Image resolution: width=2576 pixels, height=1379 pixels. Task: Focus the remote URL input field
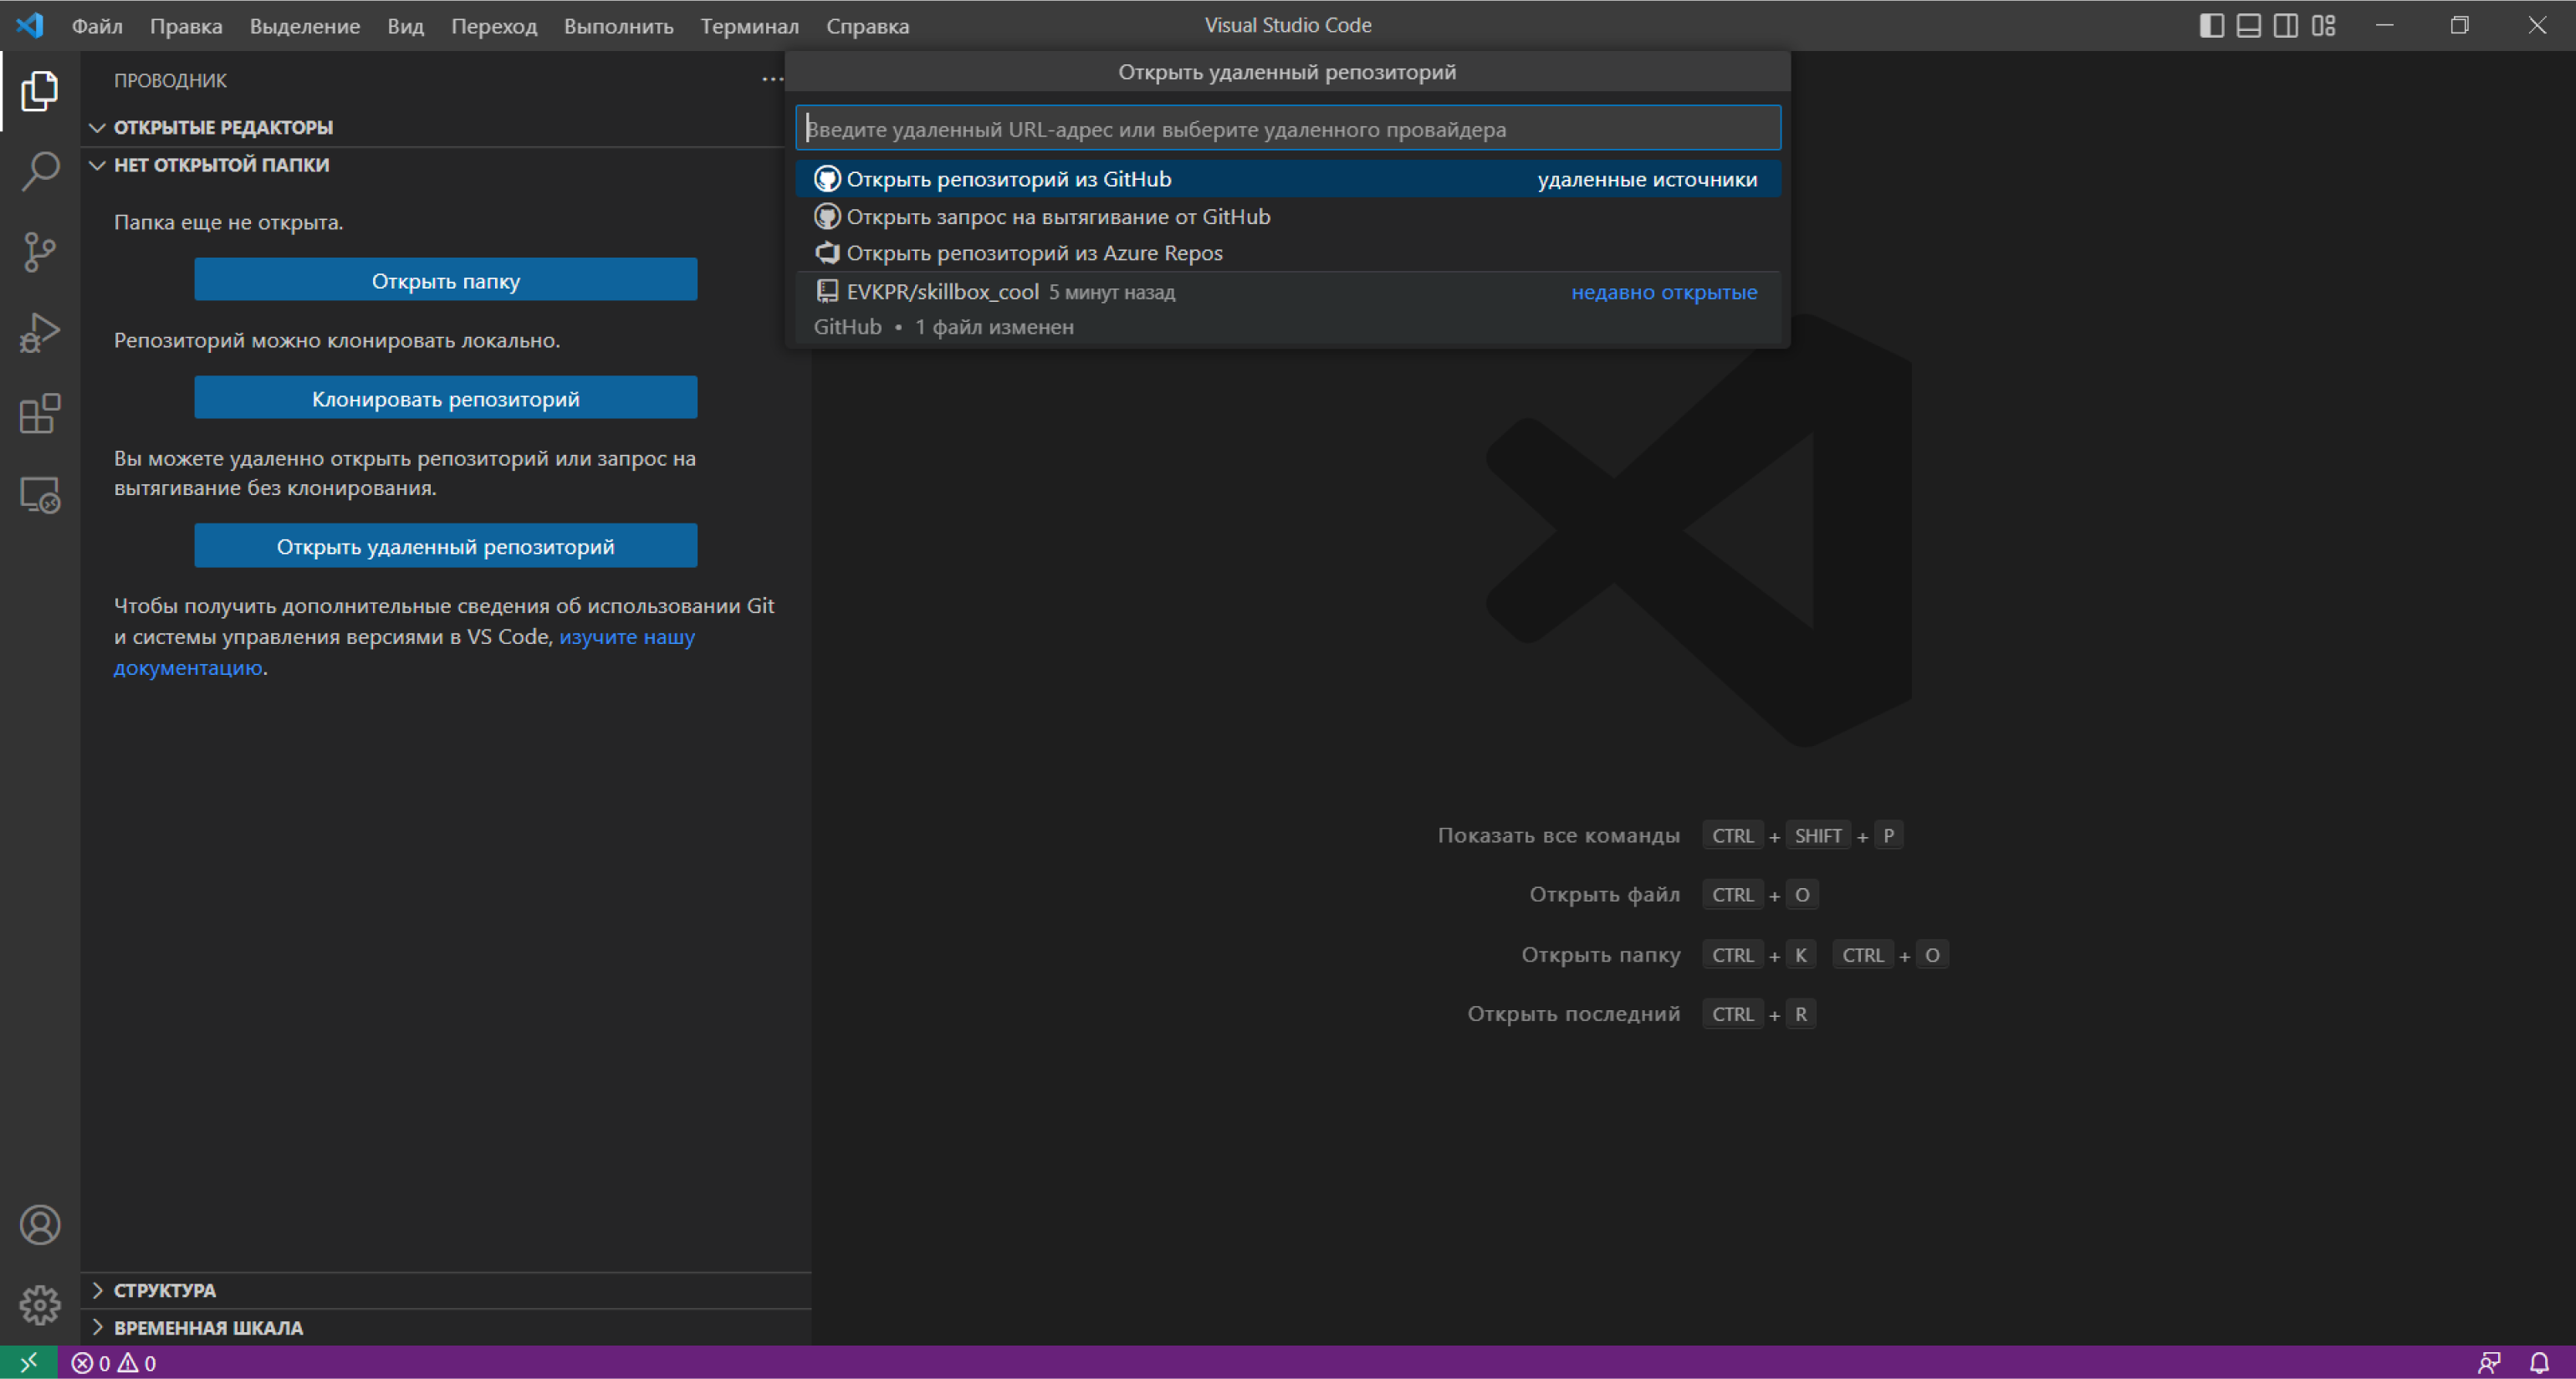tap(1288, 129)
